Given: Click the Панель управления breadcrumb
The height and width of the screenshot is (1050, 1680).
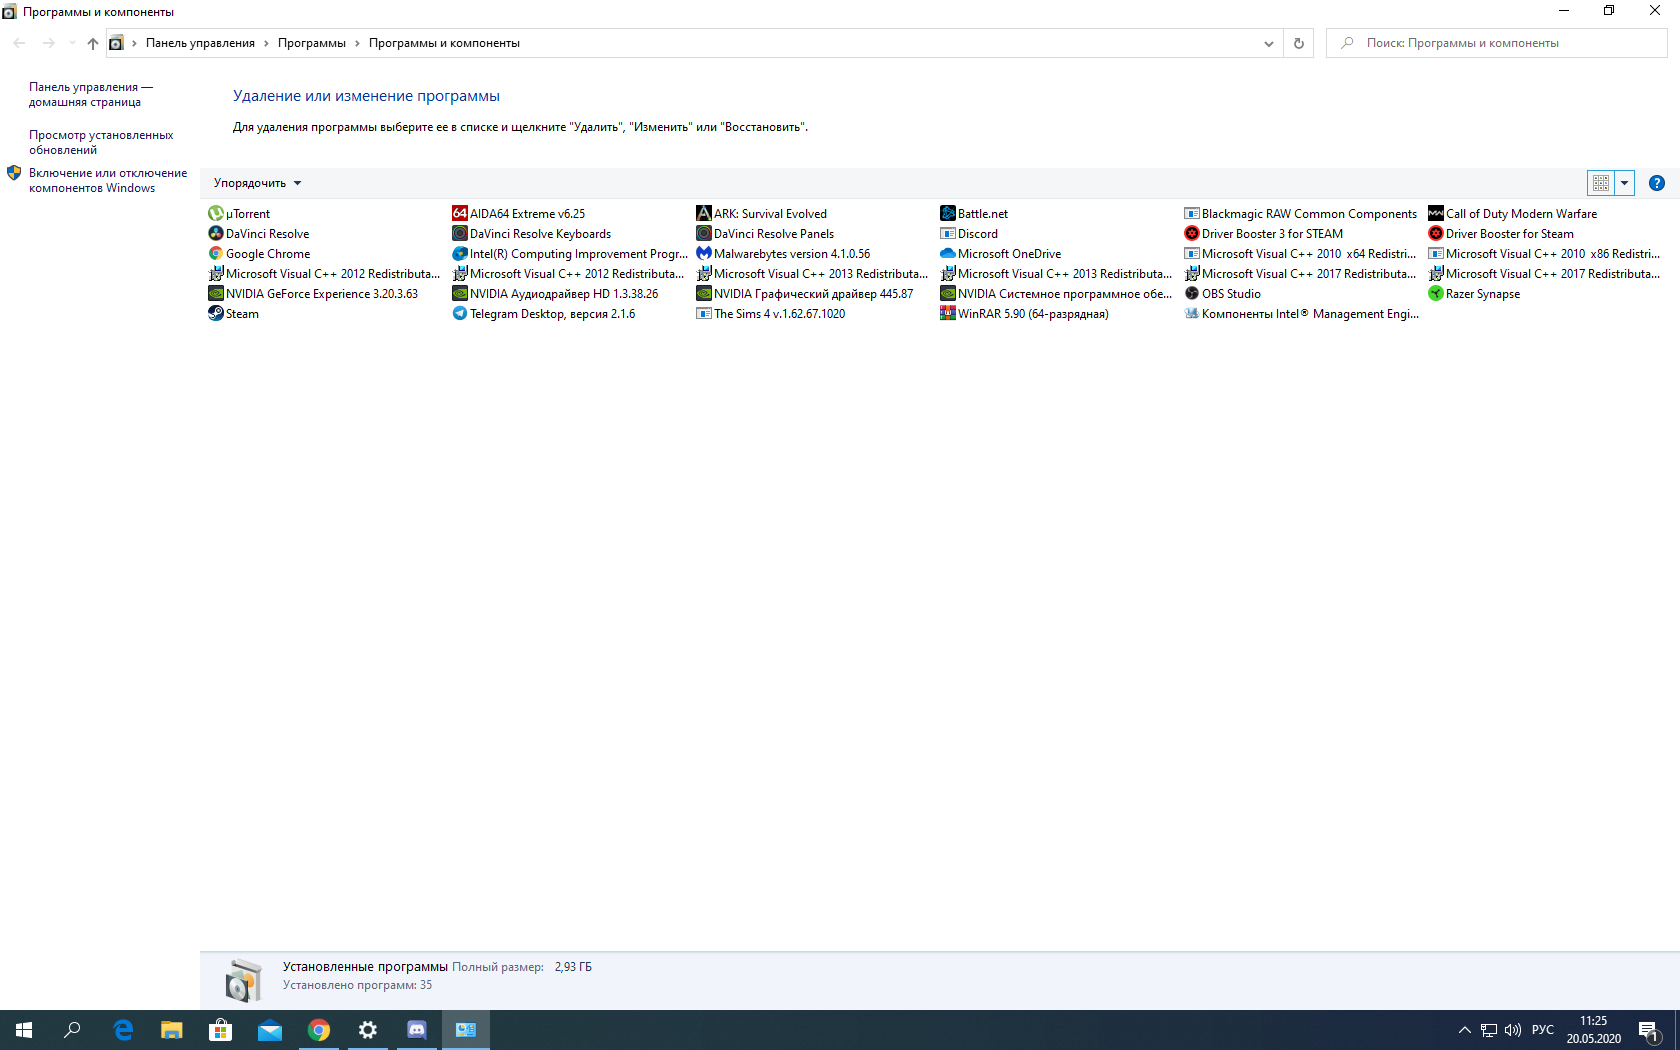Looking at the screenshot, I should coord(200,43).
